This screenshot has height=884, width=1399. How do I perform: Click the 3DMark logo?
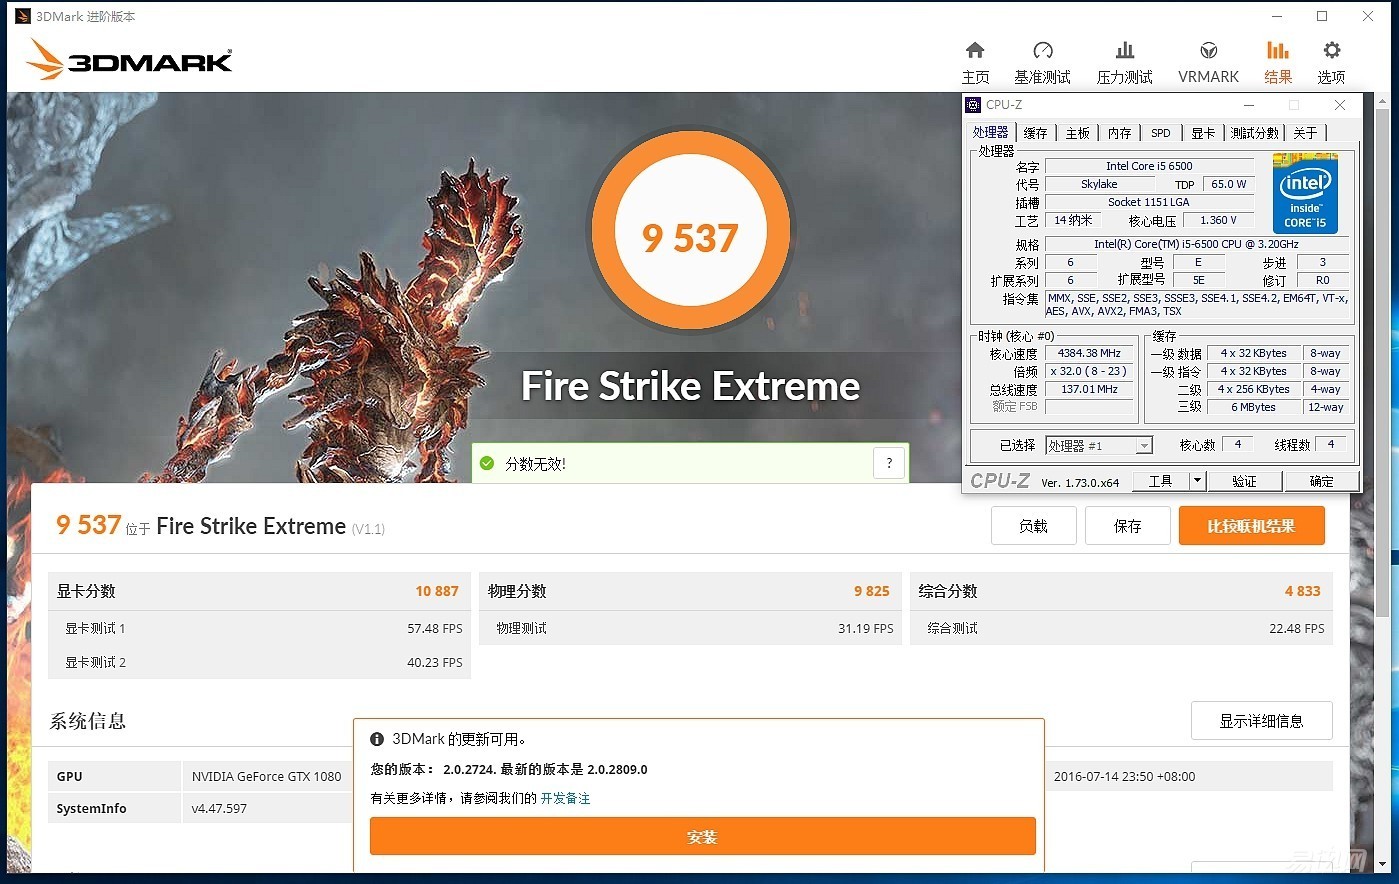tap(130, 60)
